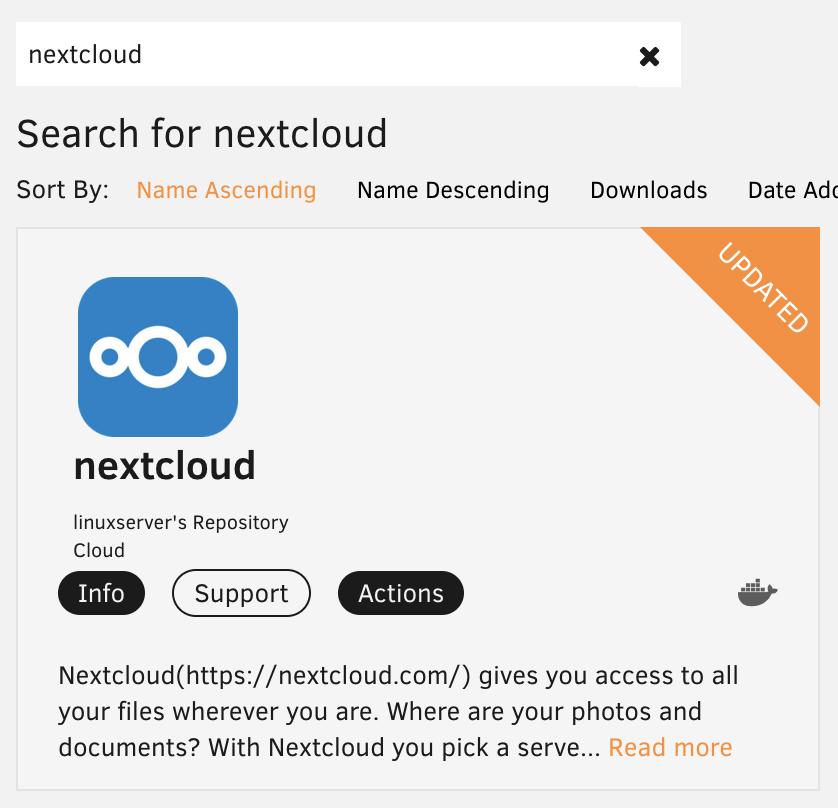Sort results by Date Added
The width and height of the screenshot is (838, 808).
coord(792,190)
